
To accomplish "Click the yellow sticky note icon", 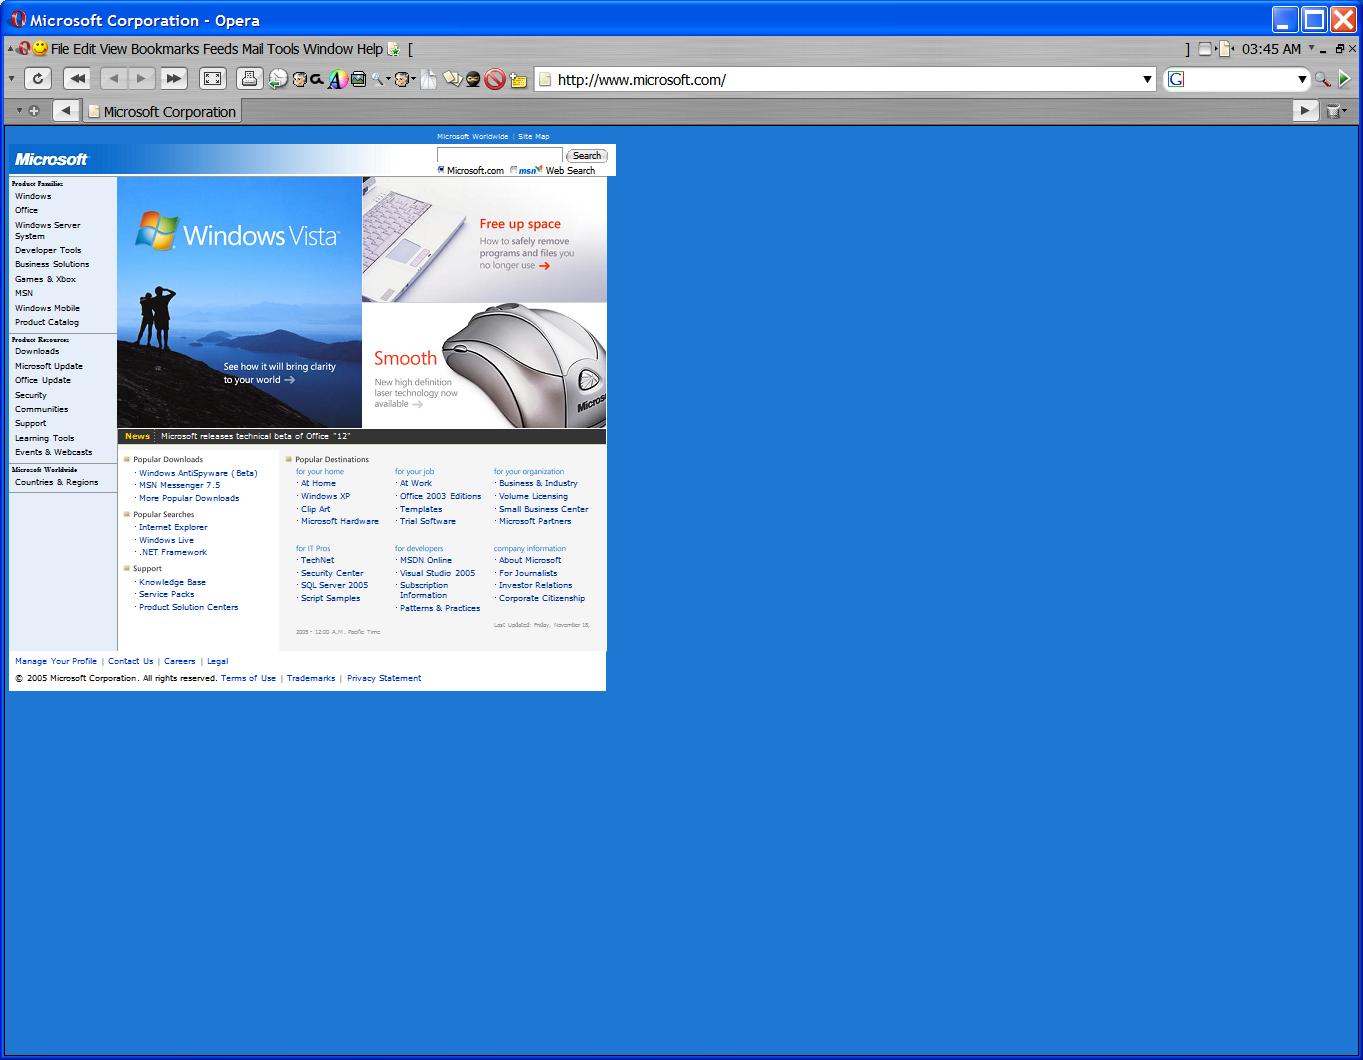I will 519,81.
